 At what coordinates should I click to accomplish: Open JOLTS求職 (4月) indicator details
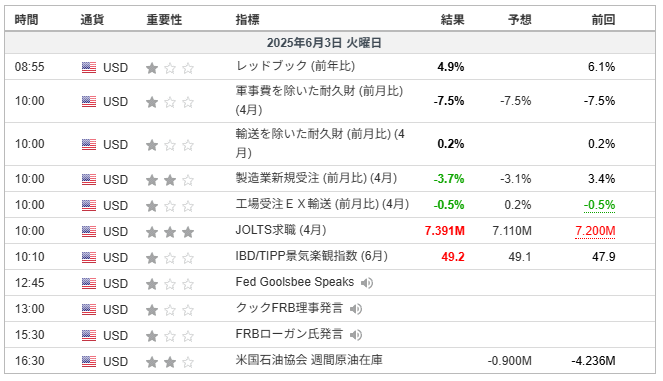281,230
